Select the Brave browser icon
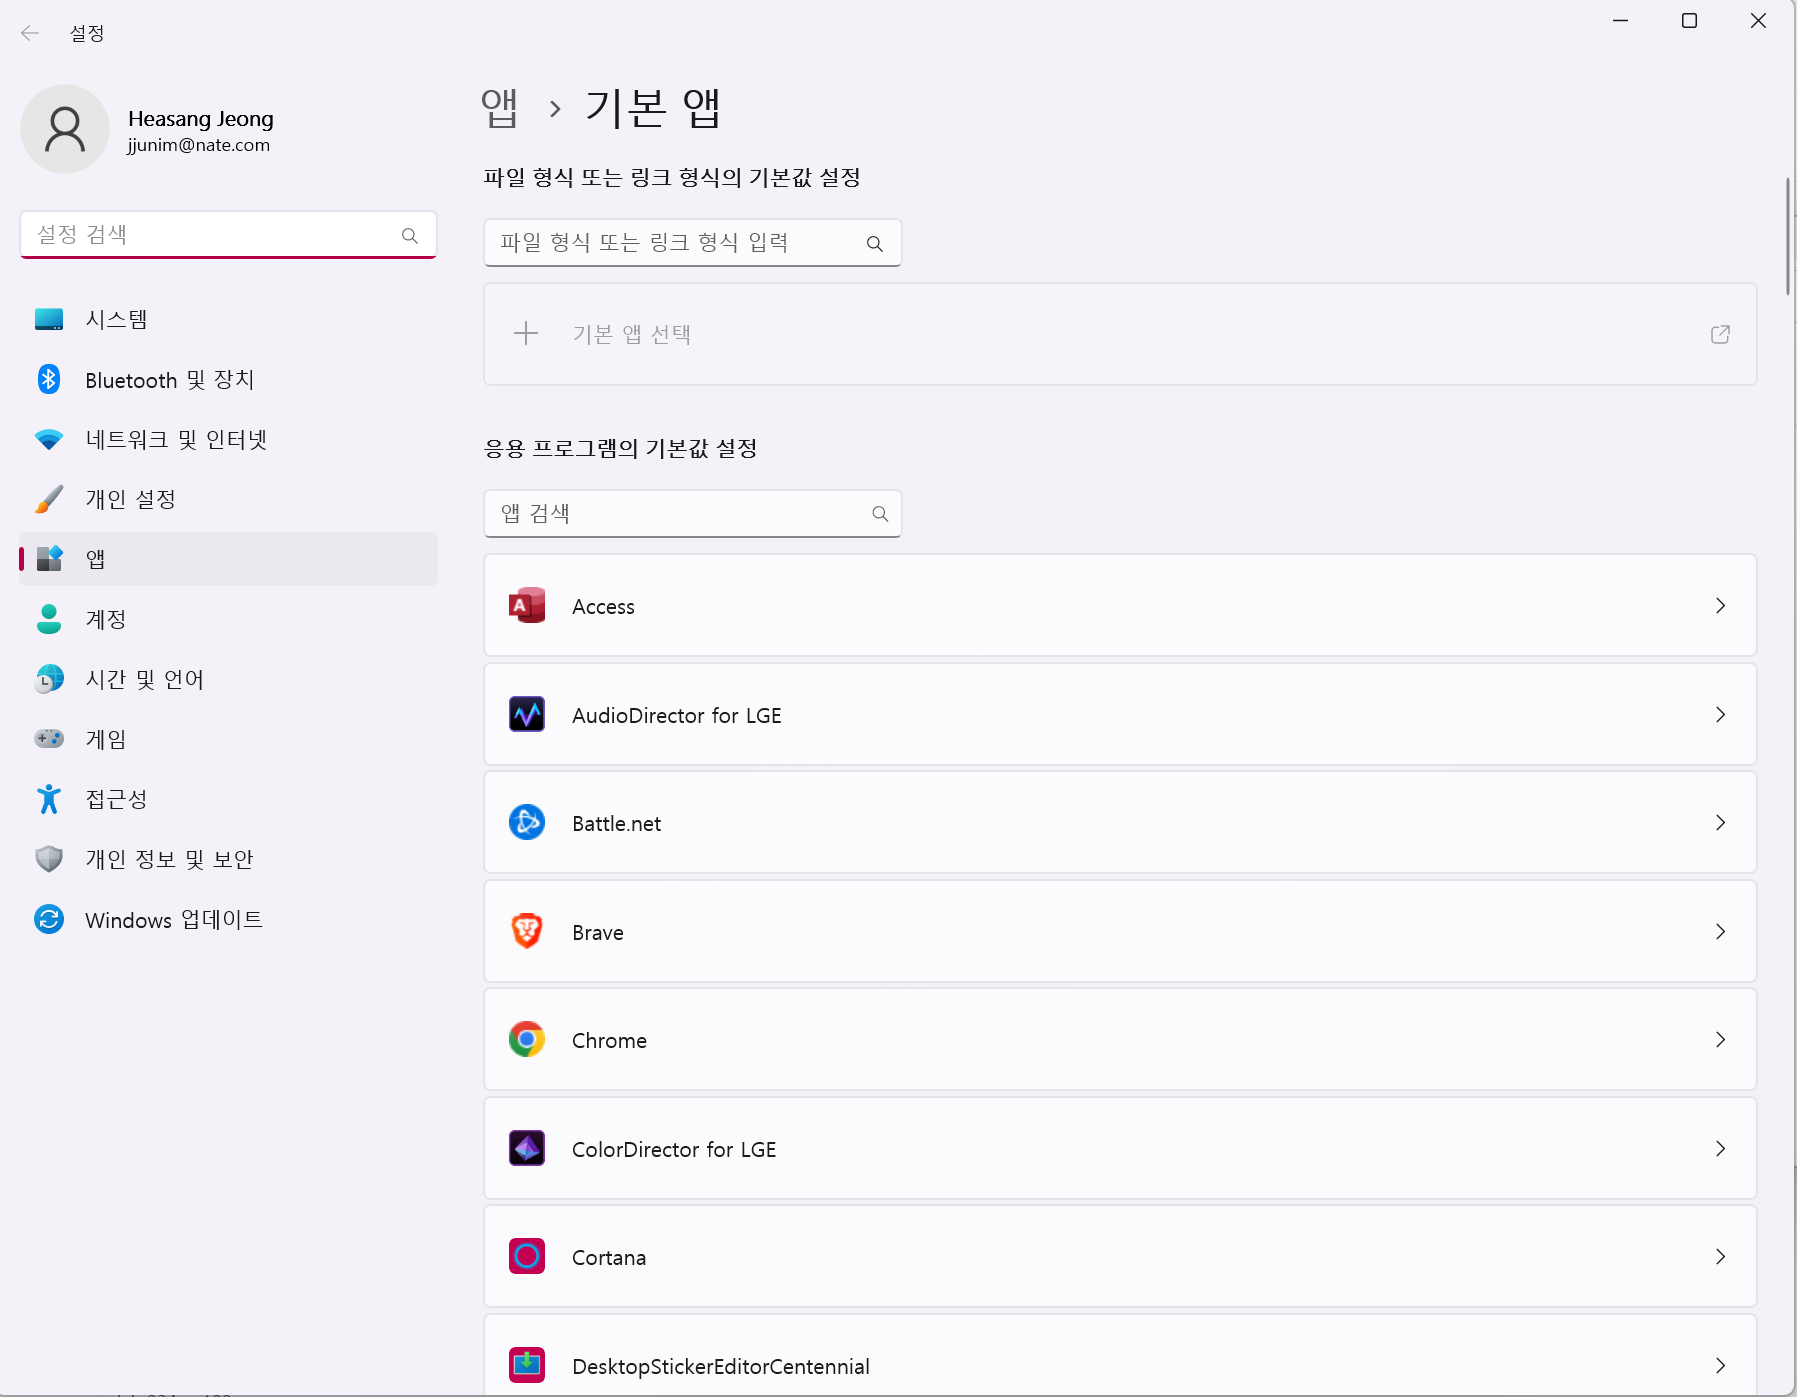This screenshot has height=1397, width=1797. [527, 930]
